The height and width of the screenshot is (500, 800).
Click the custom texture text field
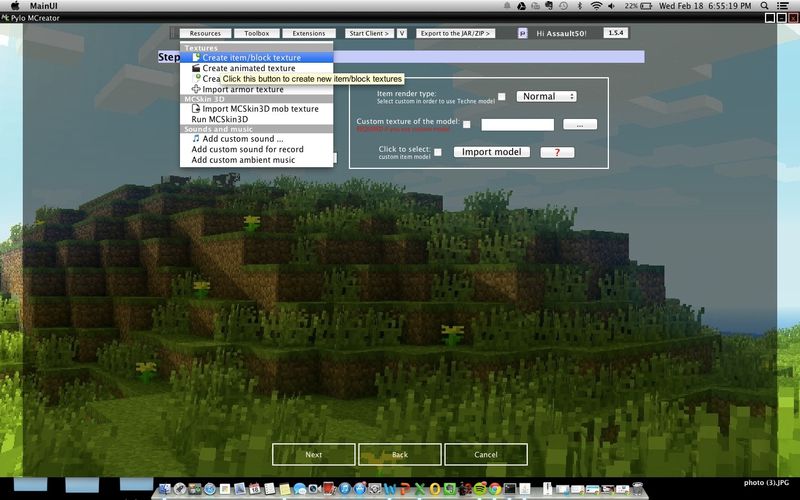tap(517, 124)
